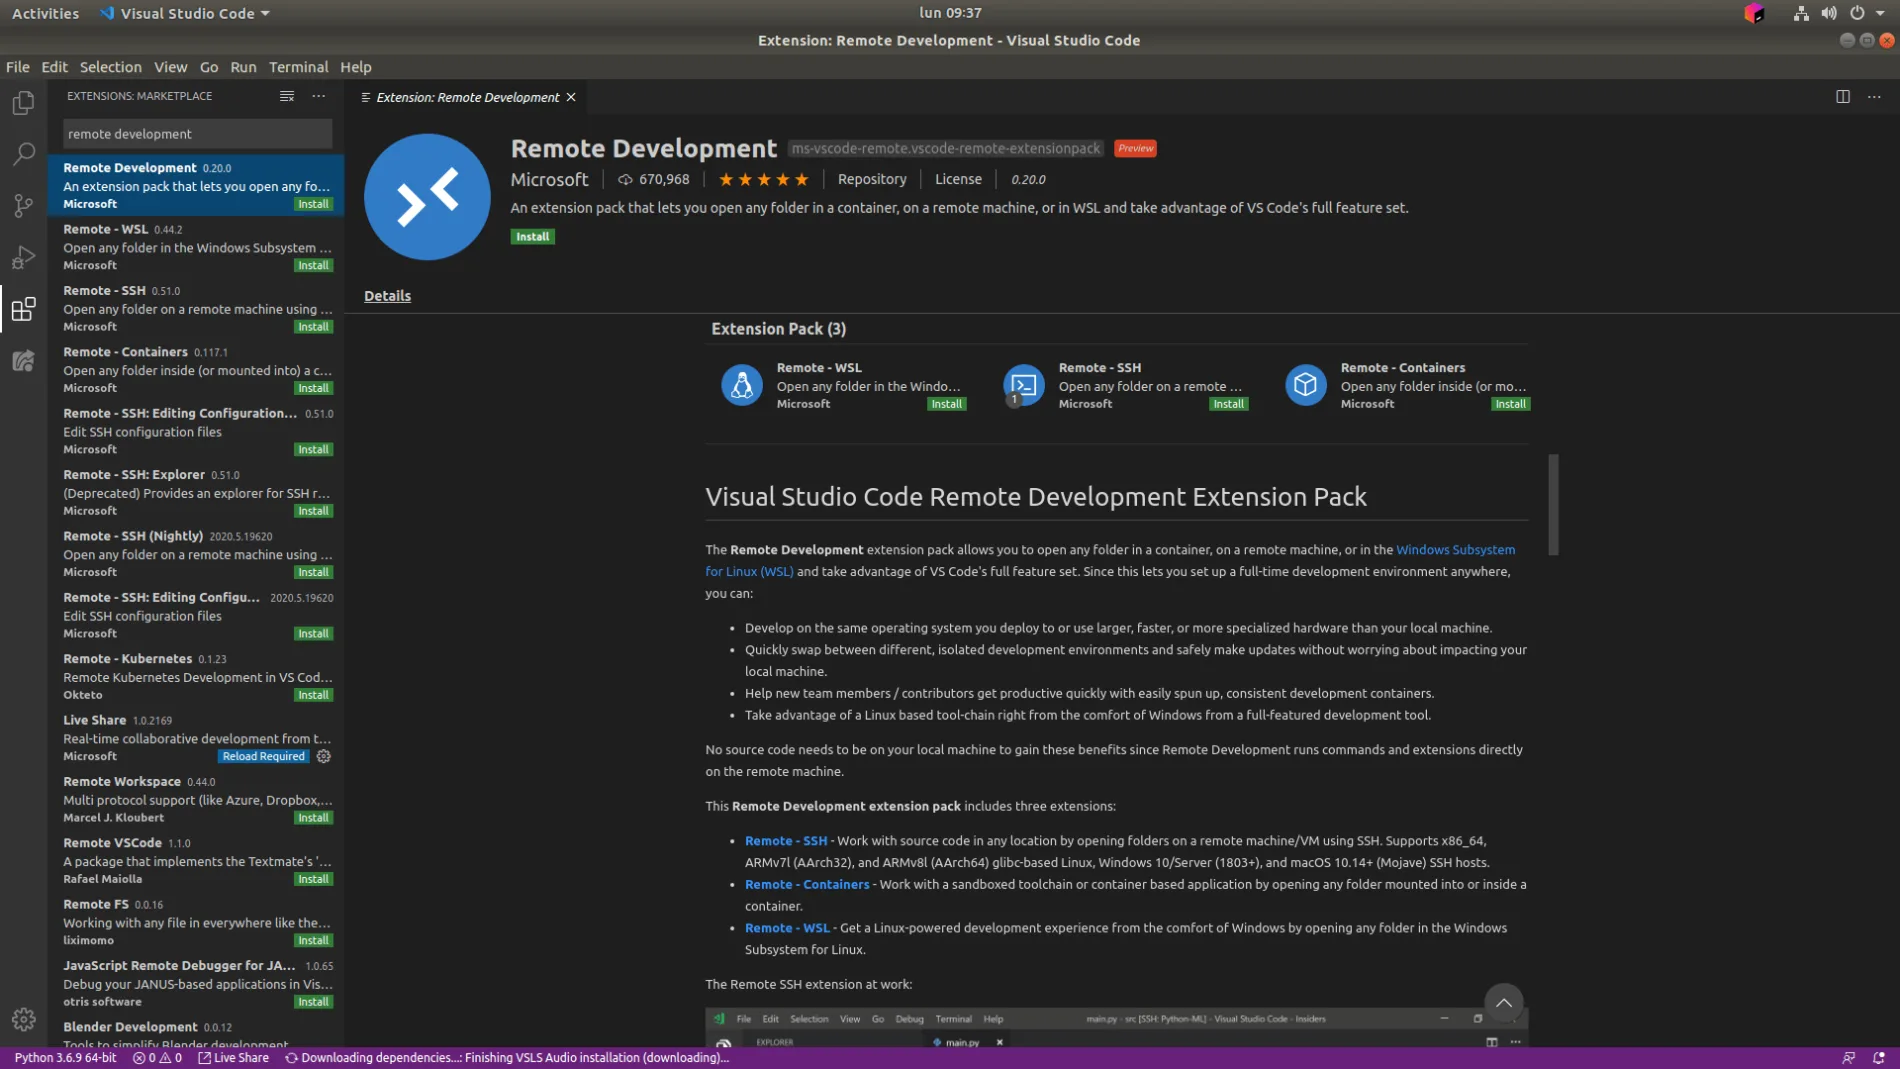The image size is (1900, 1069).
Task: Open the Selection menu
Action: point(111,67)
